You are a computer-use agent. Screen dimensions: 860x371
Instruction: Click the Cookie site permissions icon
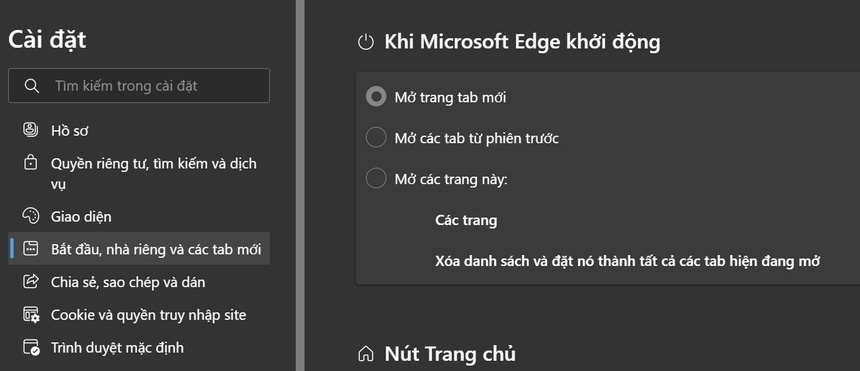(x=31, y=315)
